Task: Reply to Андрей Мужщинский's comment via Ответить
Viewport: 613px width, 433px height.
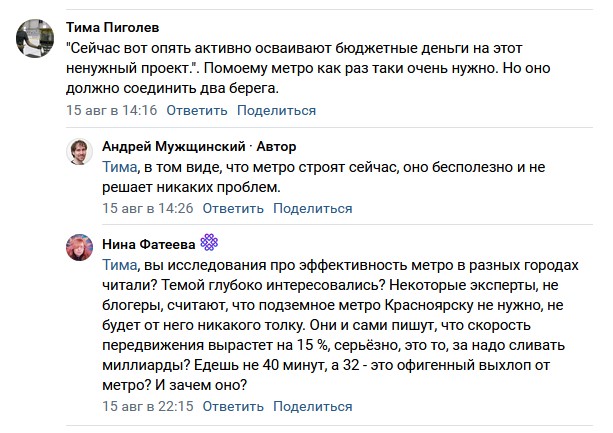Action: click(233, 208)
